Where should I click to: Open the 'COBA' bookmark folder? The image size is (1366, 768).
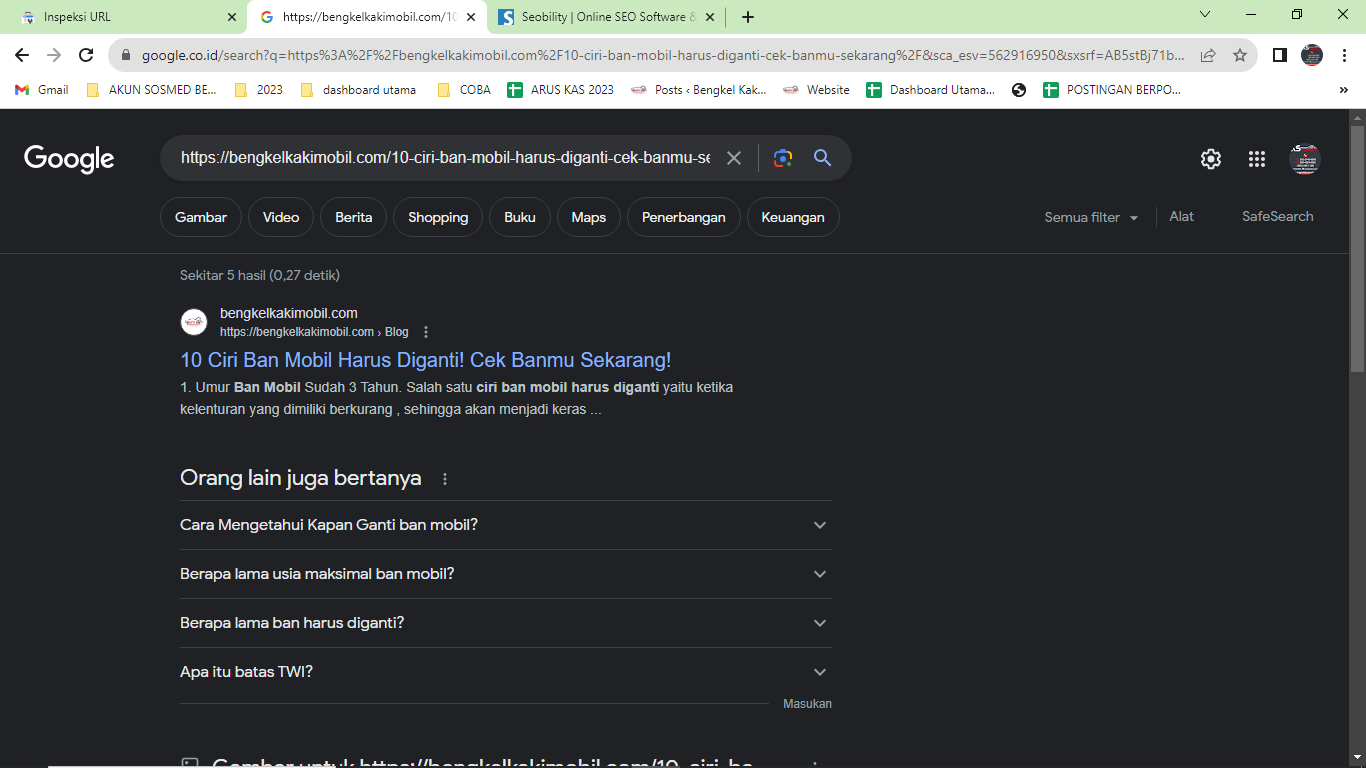[x=464, y=90]
